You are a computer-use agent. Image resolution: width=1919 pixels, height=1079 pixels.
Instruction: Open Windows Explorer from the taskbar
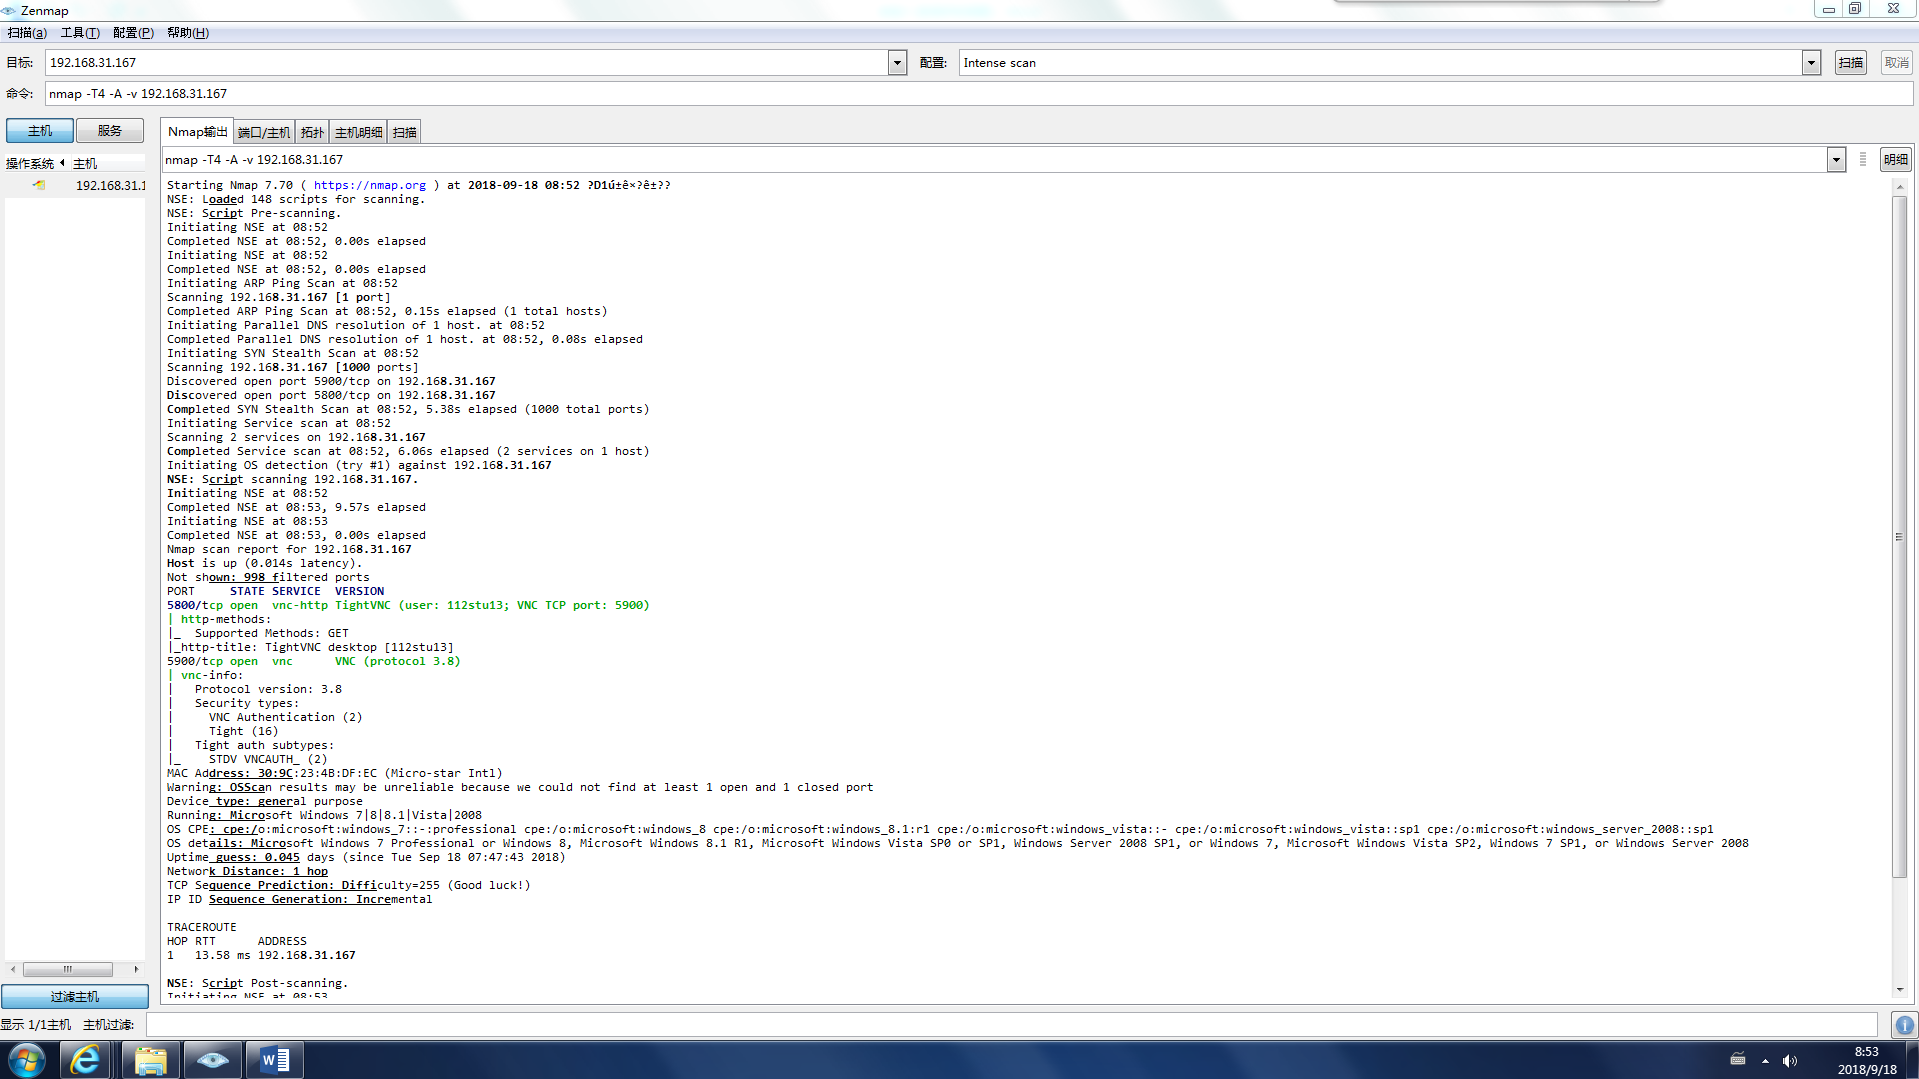[x=150, y=1060]
